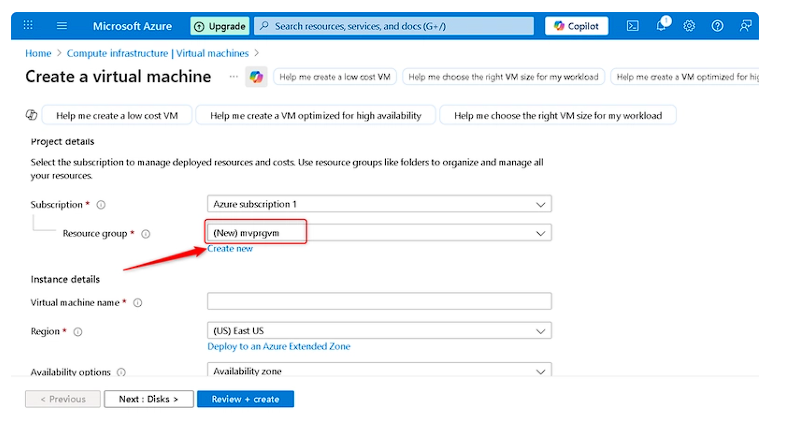Viewport: 797px width, 435px height.
Task: Go to Home in the breadcrumb
Action: tap(38, 52)
